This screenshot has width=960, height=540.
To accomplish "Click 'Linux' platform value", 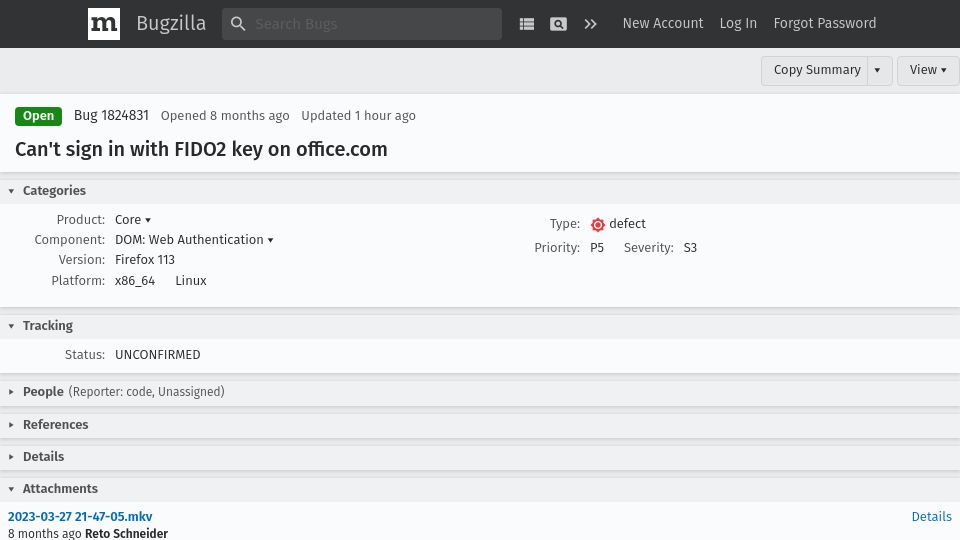I will click(x=191, y=281).
